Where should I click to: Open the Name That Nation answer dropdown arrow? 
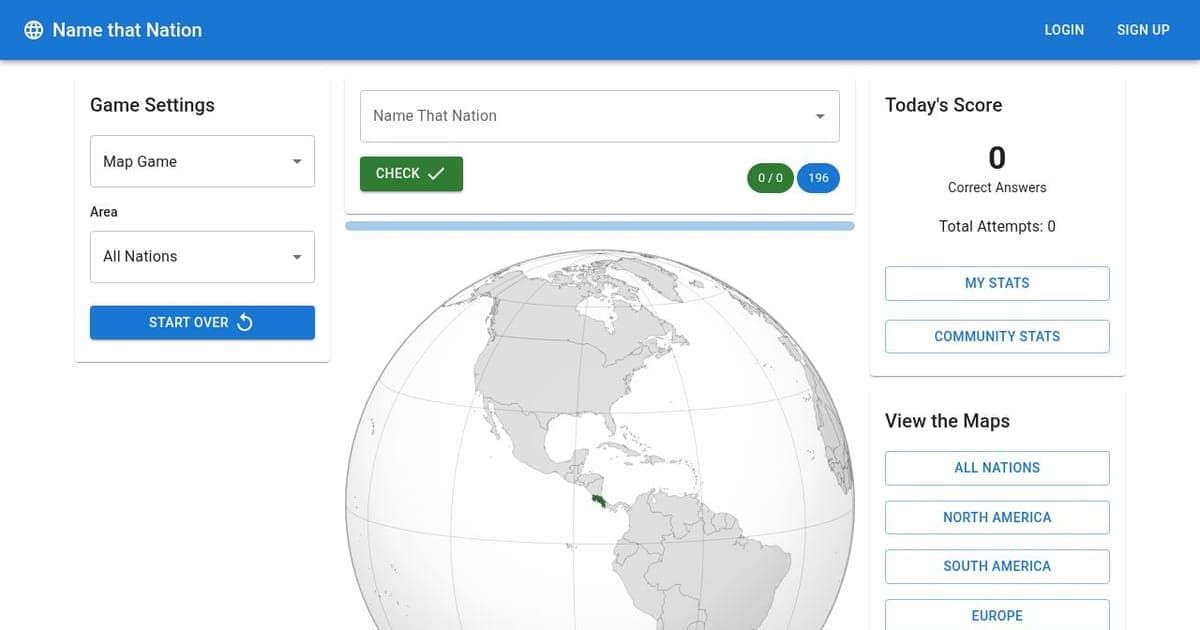pyautogui.click(x=820, y=116)
